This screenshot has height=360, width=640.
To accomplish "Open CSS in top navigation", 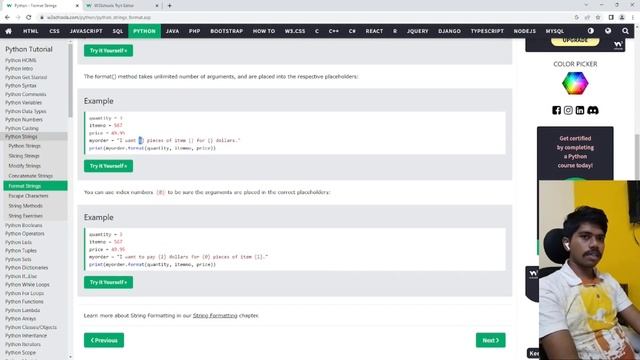I will tap(54, 31).
